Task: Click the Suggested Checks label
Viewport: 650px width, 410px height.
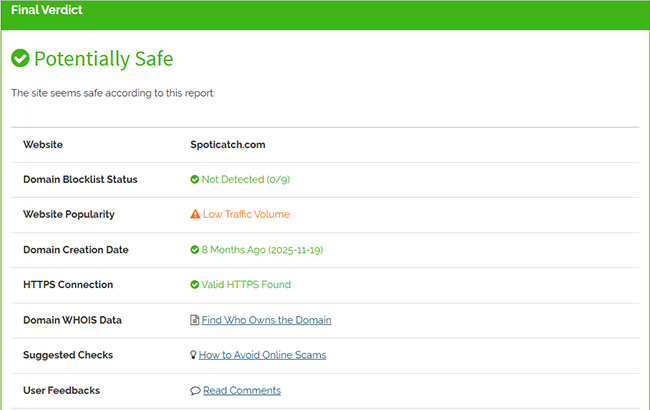Action: [x=68, y=355]
